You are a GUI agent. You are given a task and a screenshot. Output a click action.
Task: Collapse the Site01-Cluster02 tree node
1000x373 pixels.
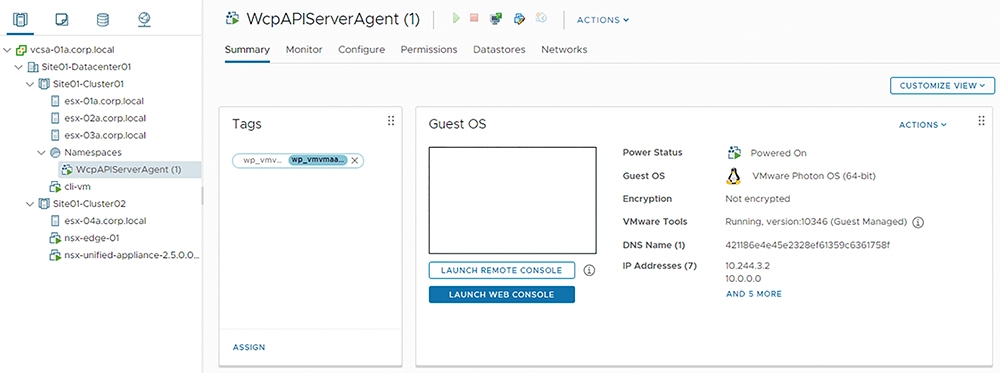coord(30,203)
